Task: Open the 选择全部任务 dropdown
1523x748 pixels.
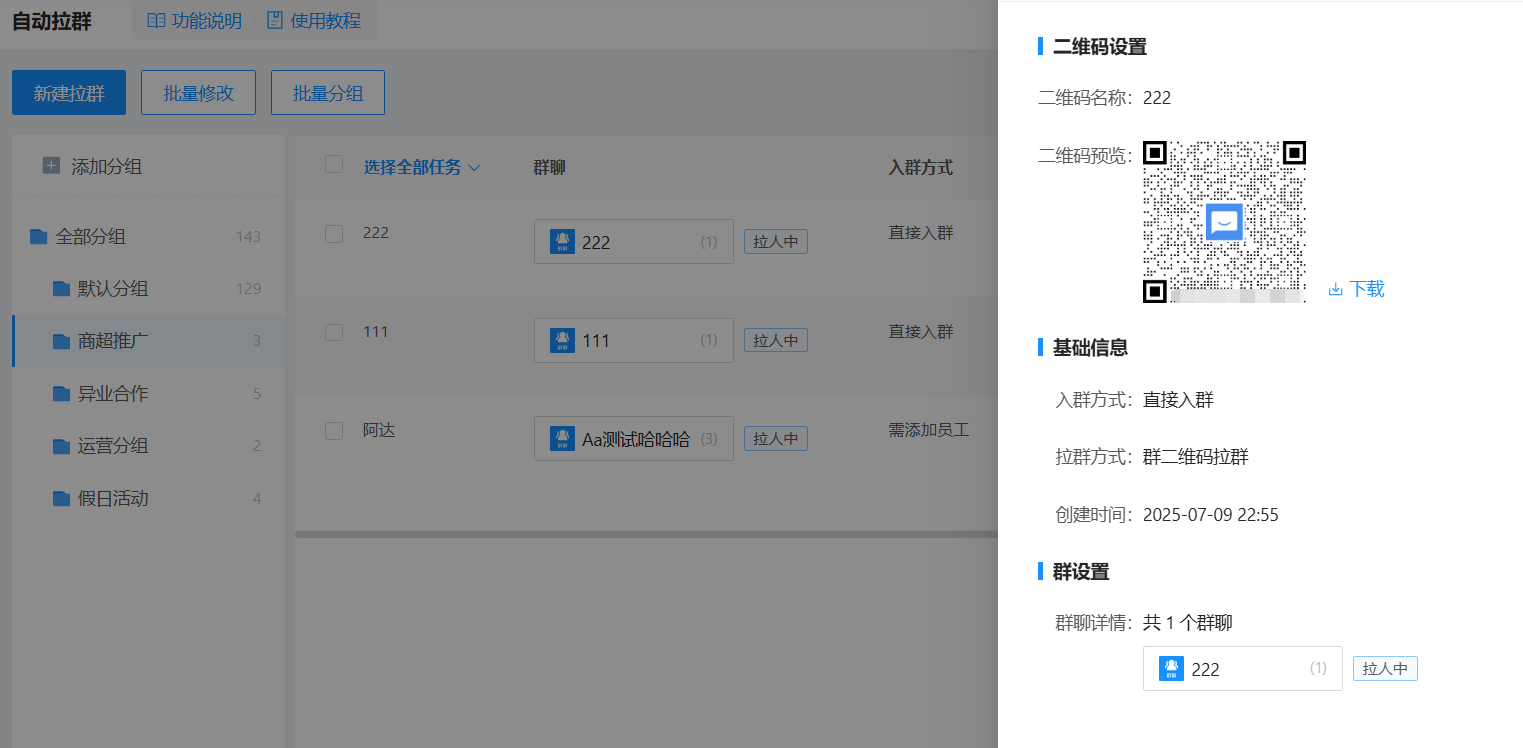Action: pyautogui.click(x=422, y=167)
